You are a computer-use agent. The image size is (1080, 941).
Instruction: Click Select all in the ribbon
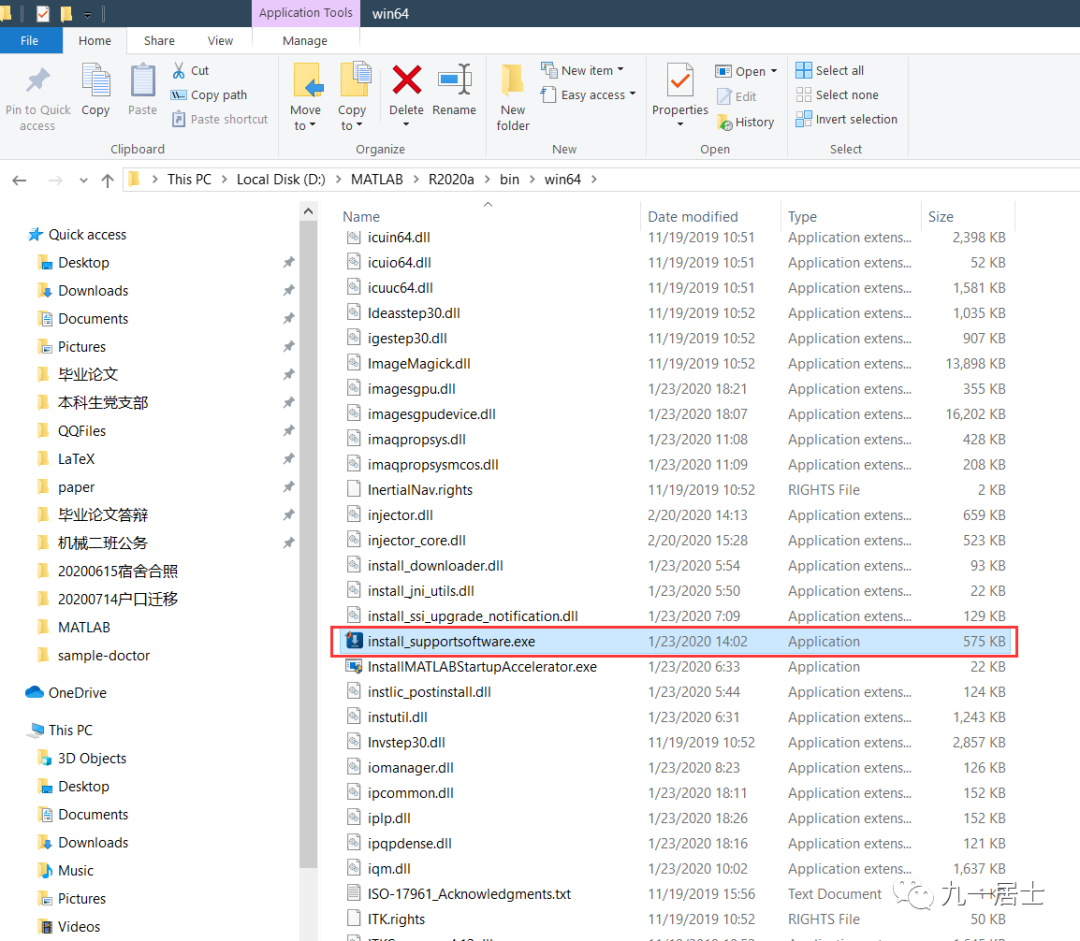point(836,70)
